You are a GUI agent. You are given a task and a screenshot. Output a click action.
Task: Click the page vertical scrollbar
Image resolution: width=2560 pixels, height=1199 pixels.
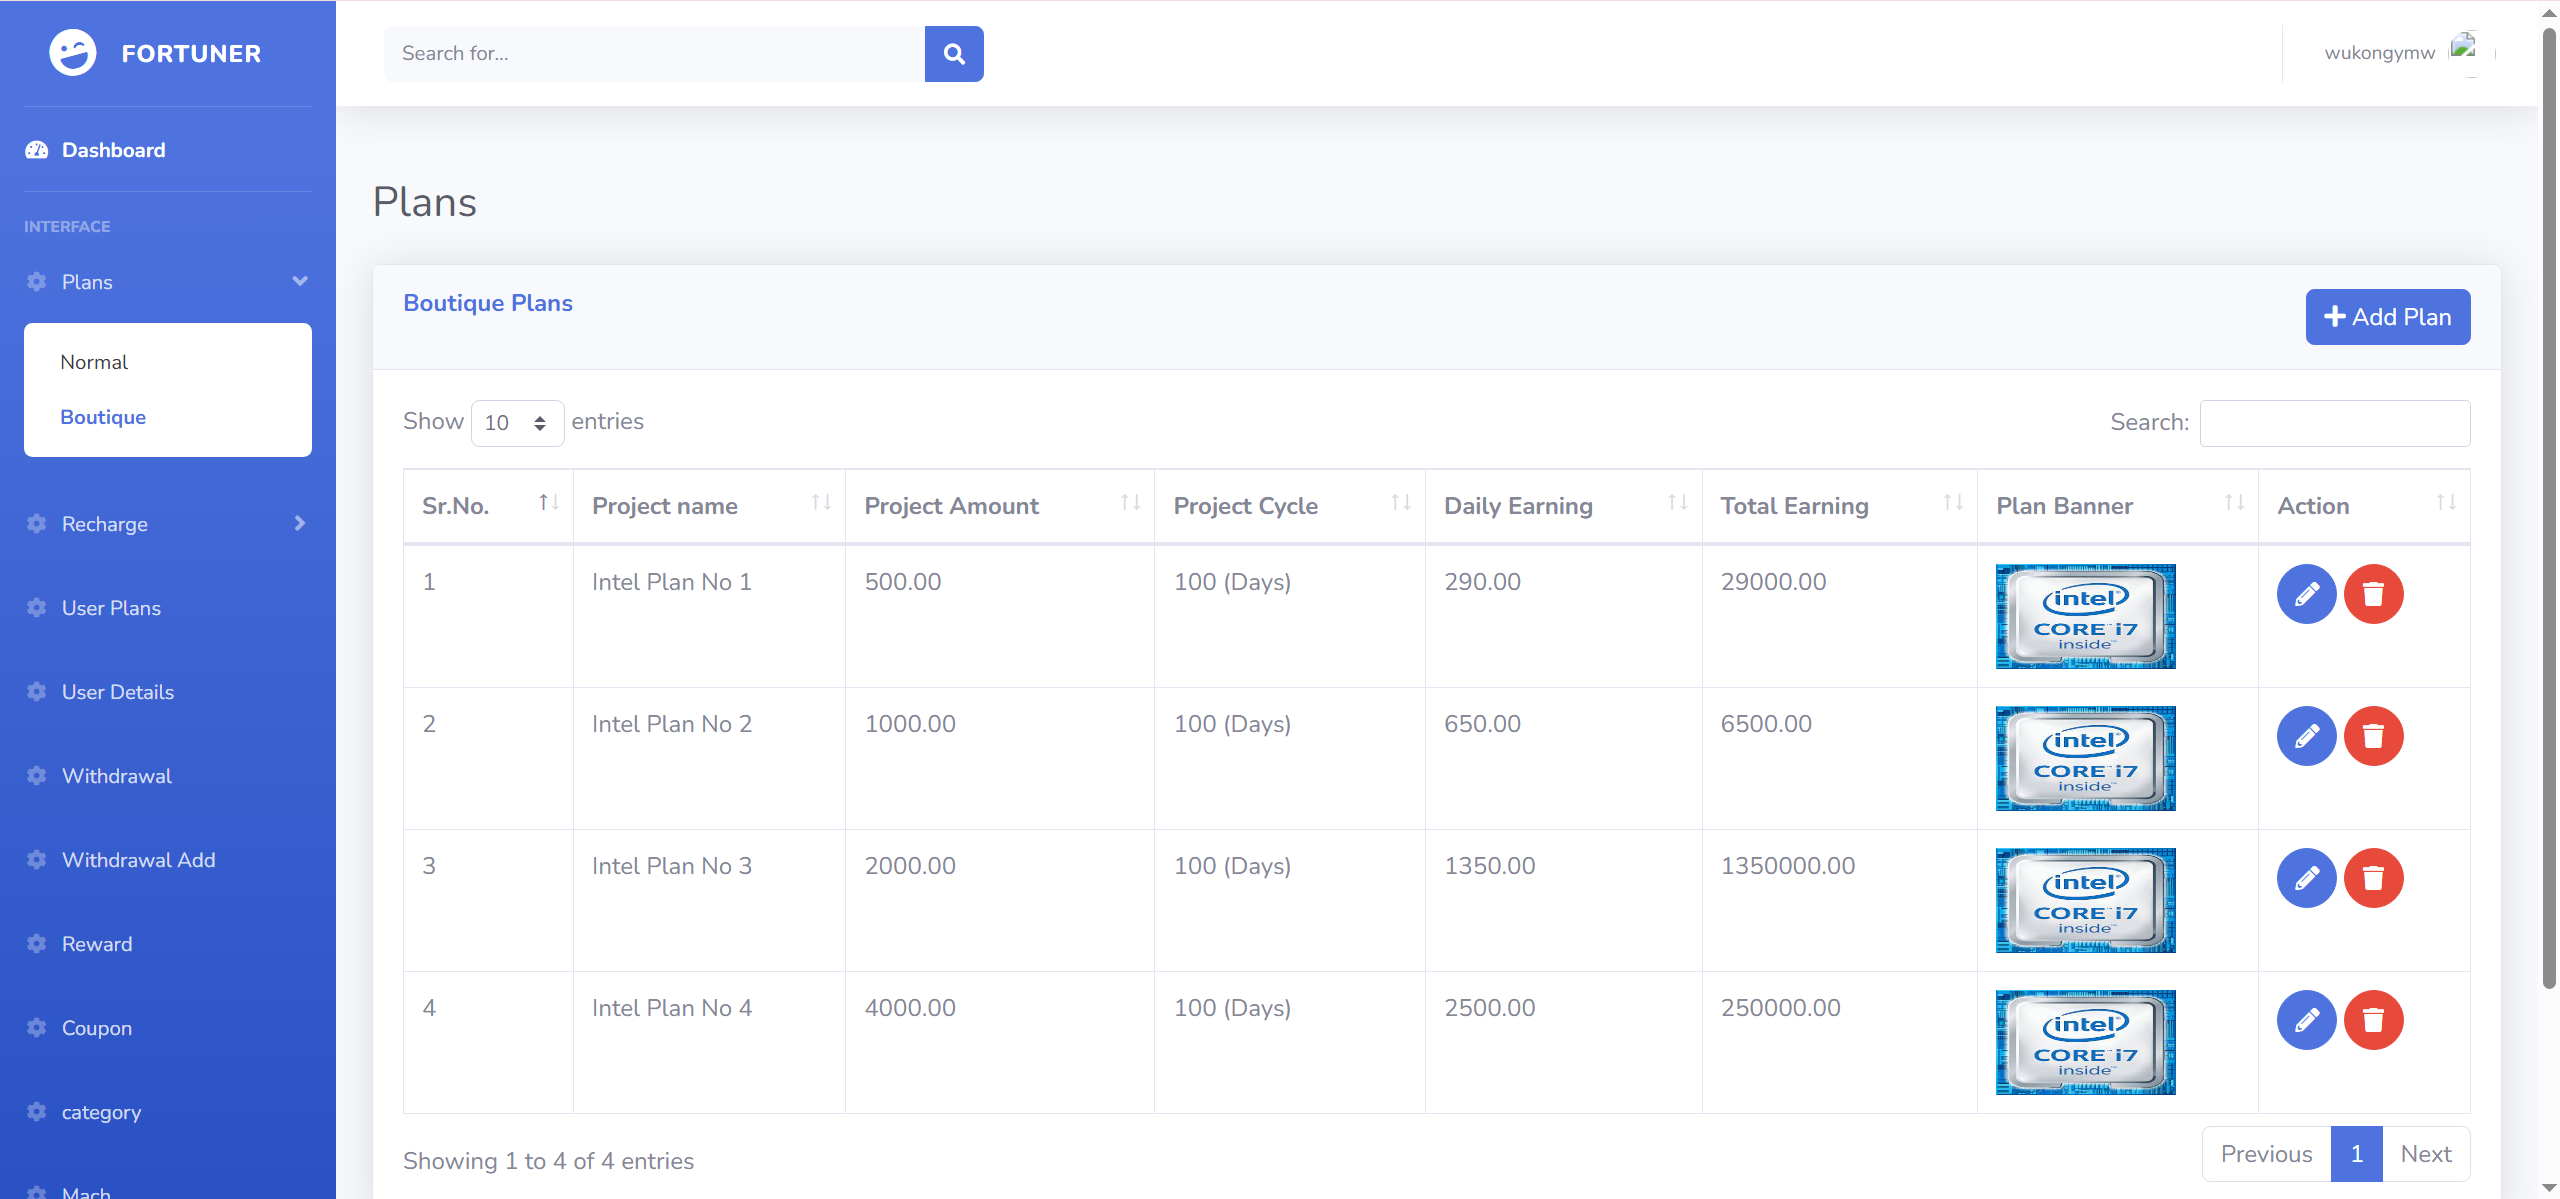click(x=2549, y=500)
